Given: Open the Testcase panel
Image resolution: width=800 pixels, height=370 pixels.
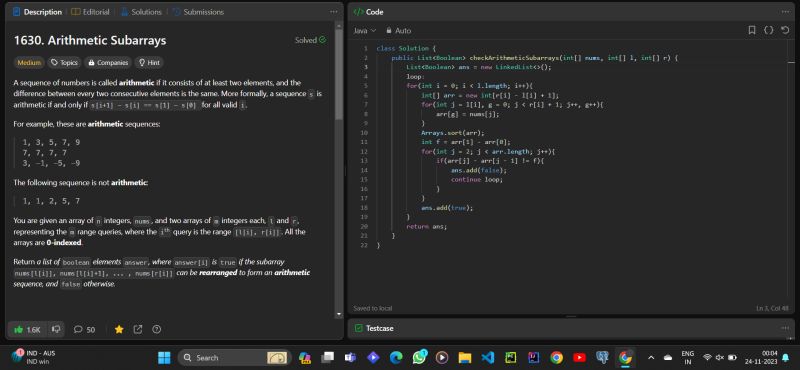Looking at the screenshot, I should 374,328.
